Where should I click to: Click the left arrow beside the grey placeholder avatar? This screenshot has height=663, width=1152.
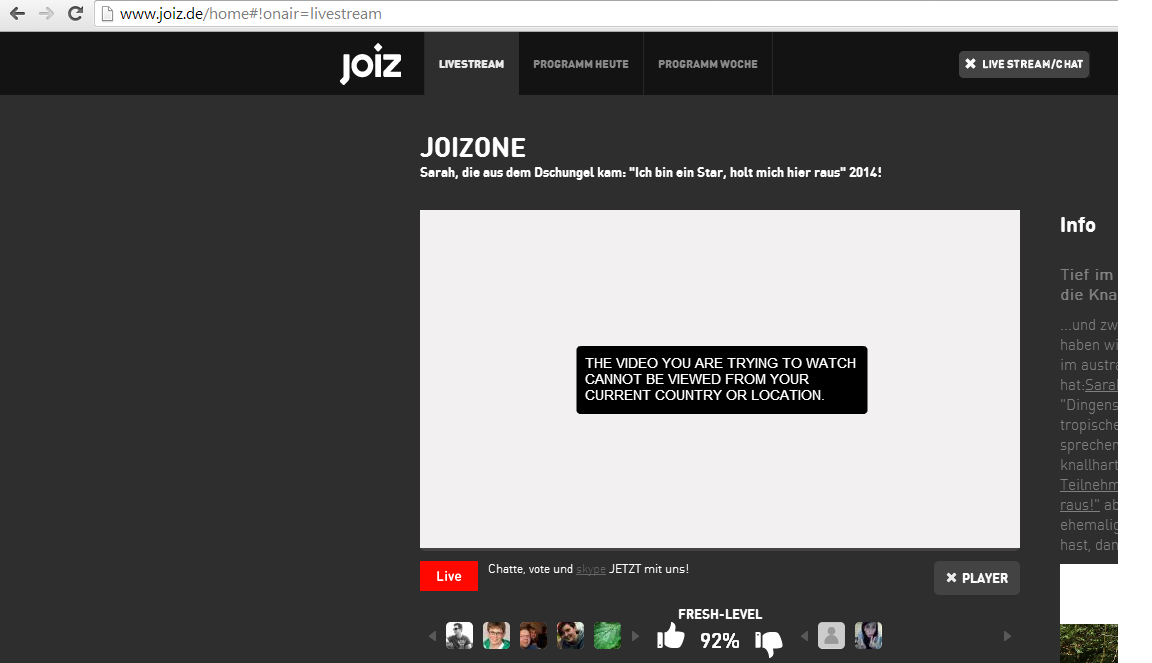804,637
